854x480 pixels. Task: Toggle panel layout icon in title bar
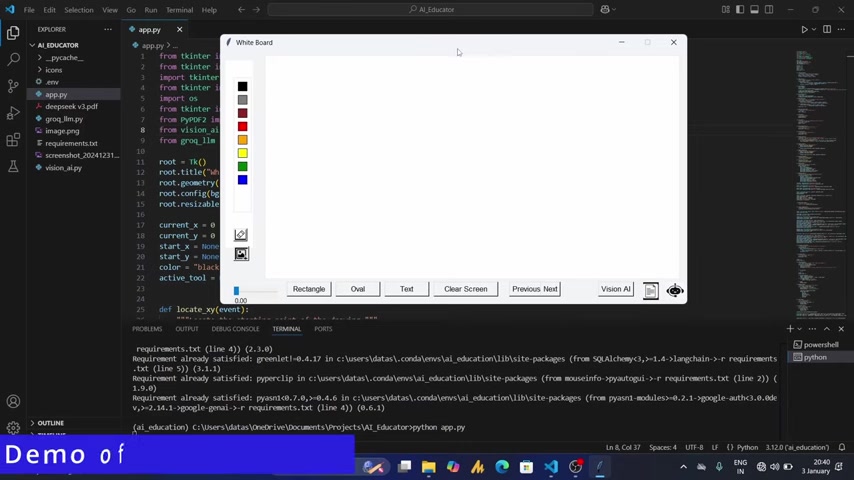754,9
